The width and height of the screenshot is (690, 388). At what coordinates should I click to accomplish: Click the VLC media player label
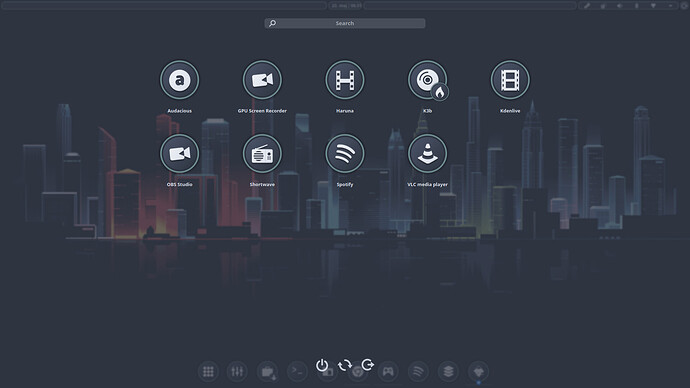pyautogui.click(x=428, y=184)
